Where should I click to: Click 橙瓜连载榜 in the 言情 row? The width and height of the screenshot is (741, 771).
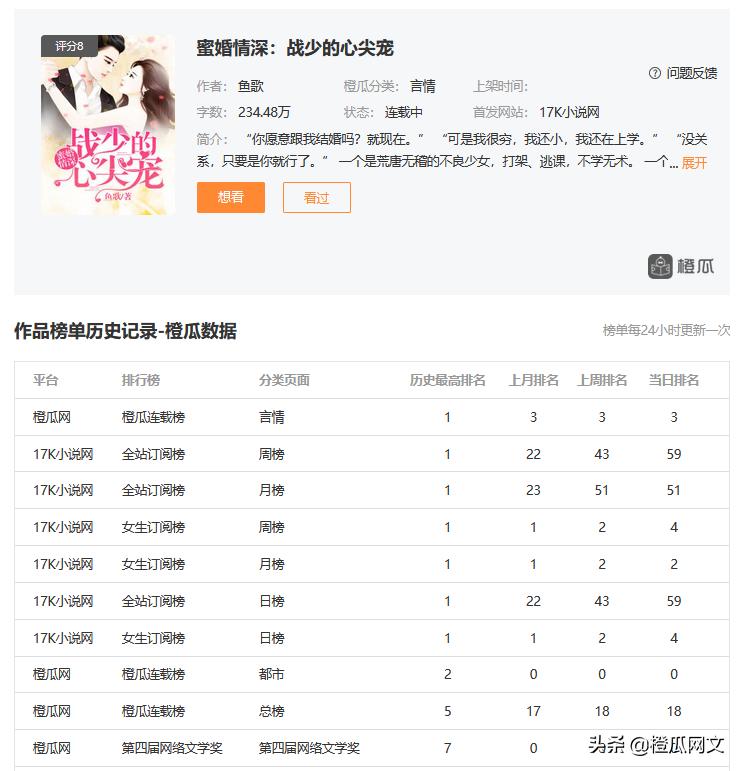pyautogui.click(x=153, y=417)
